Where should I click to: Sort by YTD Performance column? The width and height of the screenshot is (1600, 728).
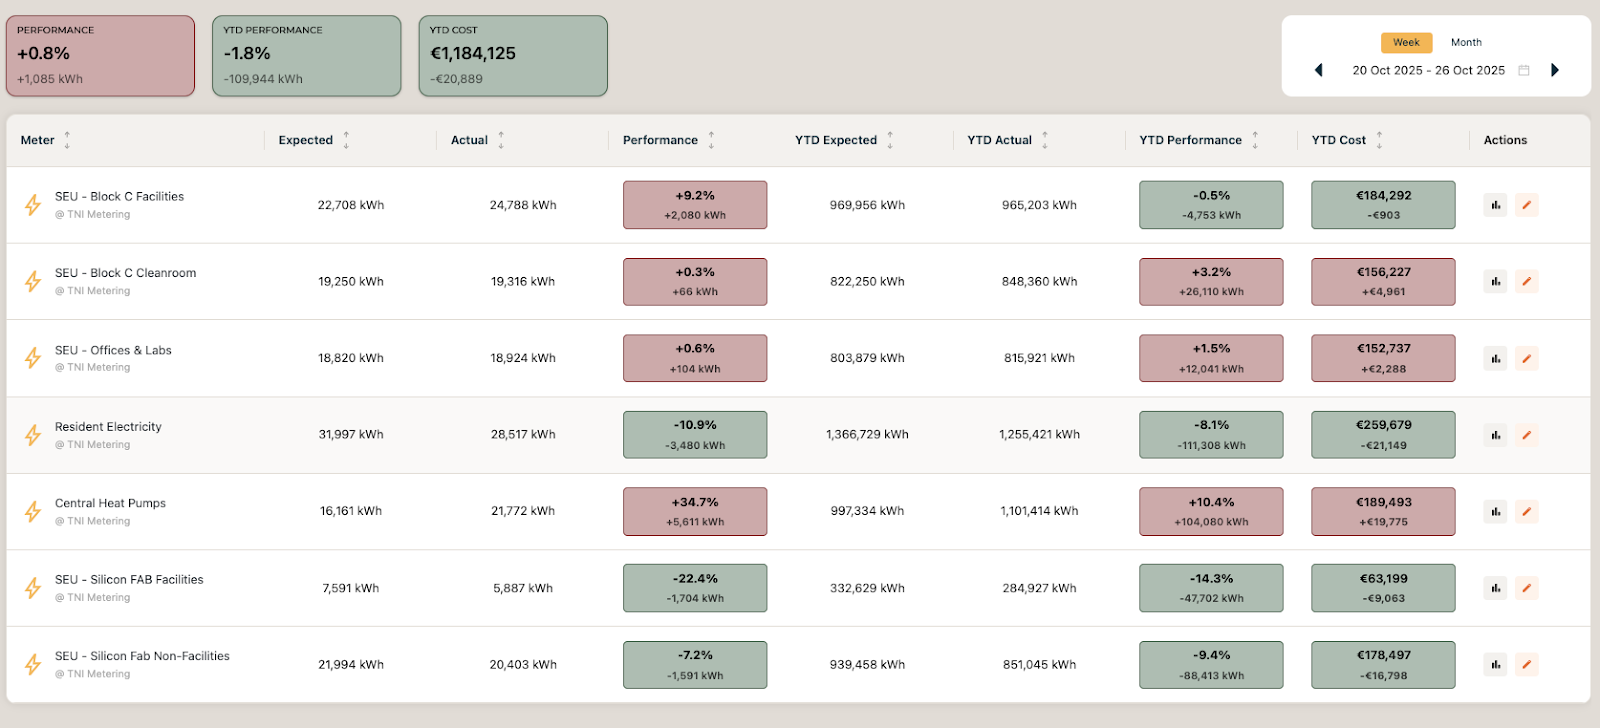tap(1255, 140)
